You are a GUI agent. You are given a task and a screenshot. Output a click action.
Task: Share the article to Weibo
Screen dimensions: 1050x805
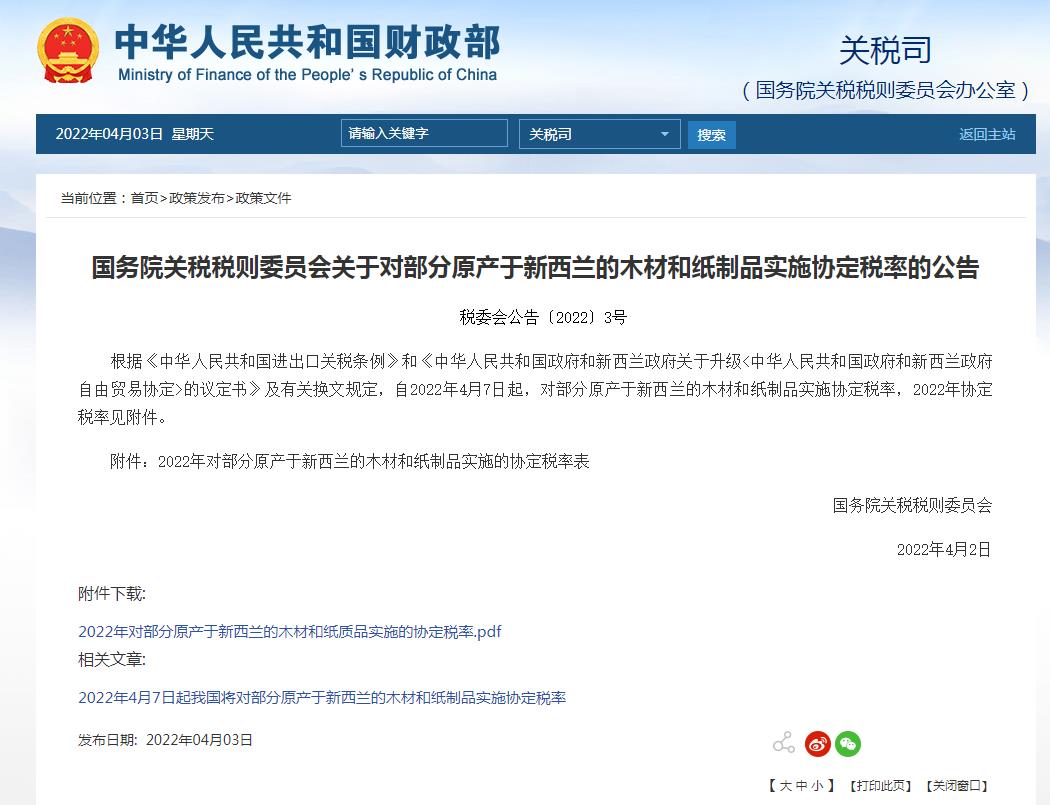[x=817, y=743]
